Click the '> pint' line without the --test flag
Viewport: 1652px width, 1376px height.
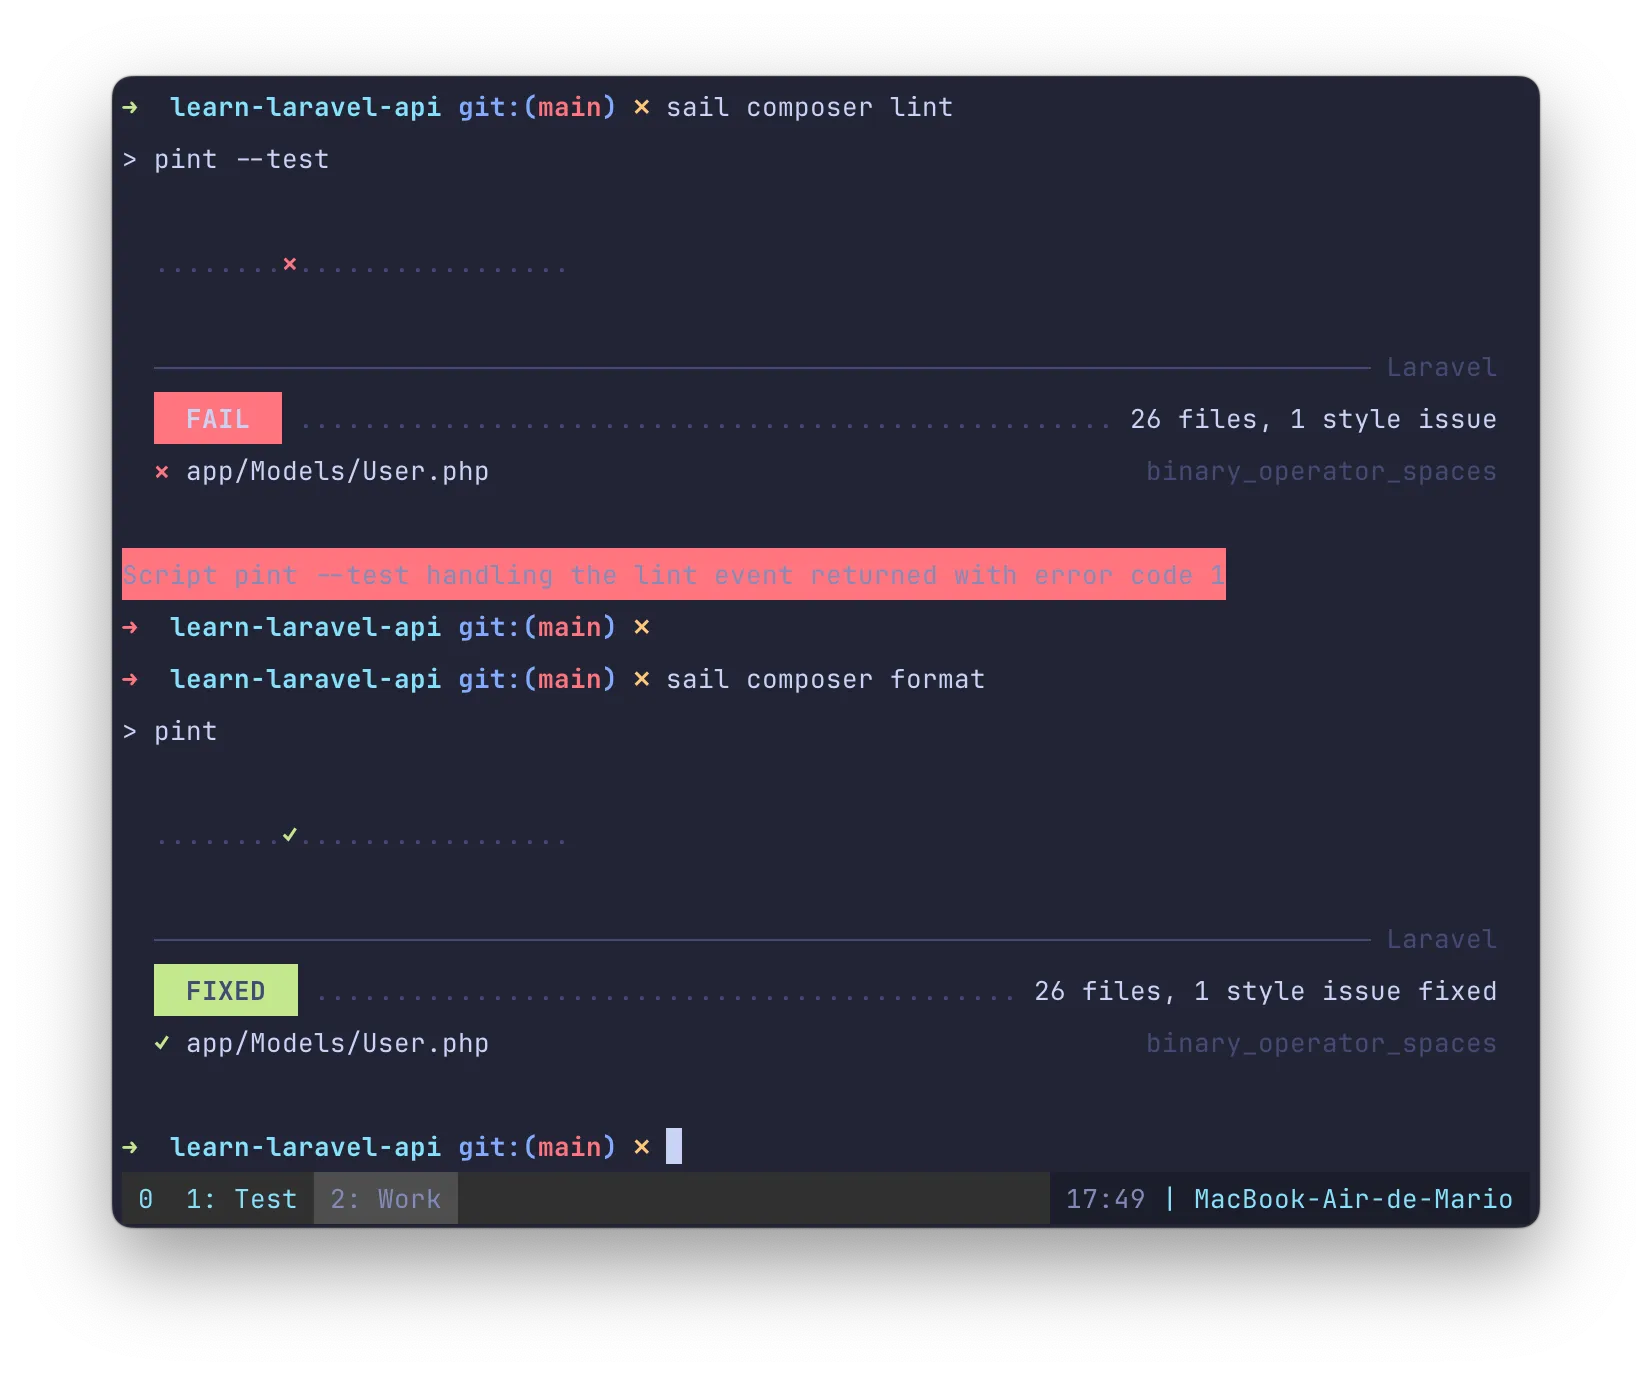tap(170, 731)
